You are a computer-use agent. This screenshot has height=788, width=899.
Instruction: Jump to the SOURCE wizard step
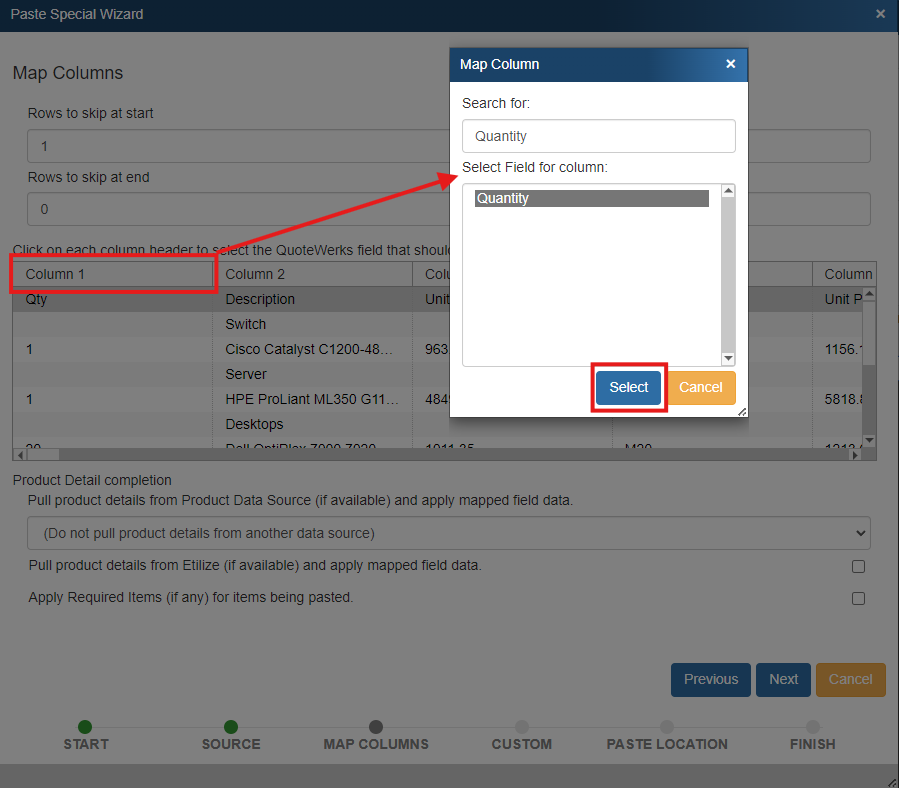(x=231, y=727)
